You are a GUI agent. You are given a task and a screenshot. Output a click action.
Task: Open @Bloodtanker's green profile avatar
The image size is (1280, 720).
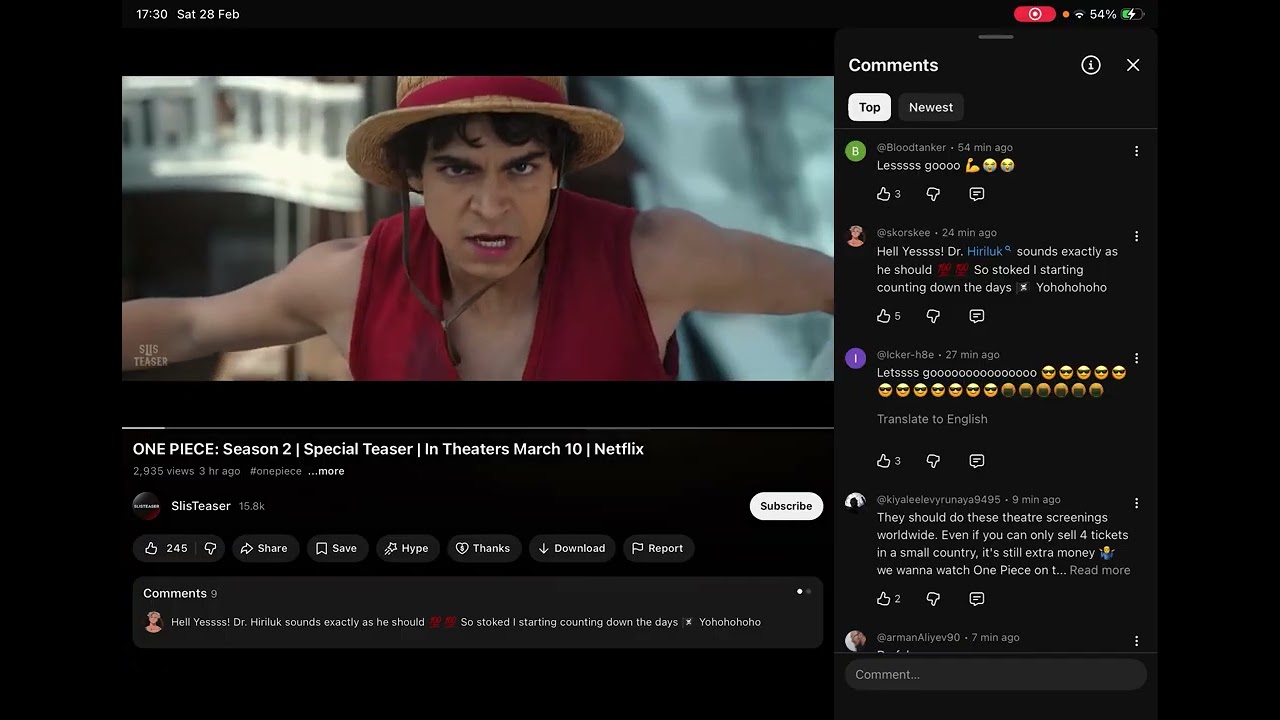[855, 151]
